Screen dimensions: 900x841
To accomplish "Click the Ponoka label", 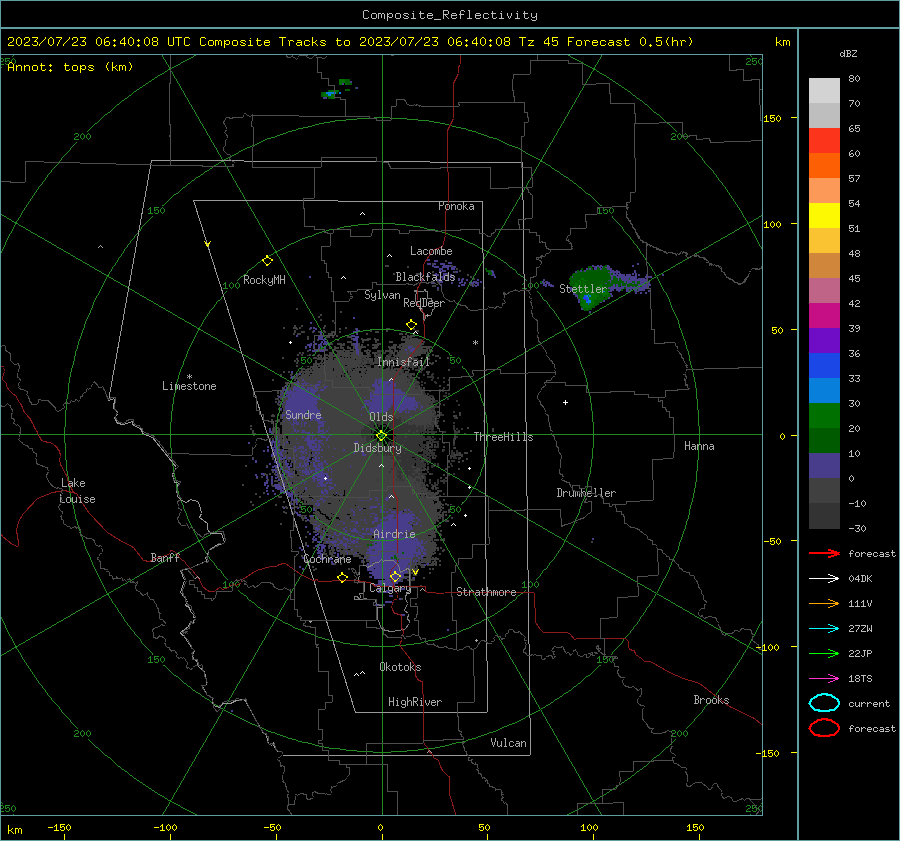I will [456, 206].
